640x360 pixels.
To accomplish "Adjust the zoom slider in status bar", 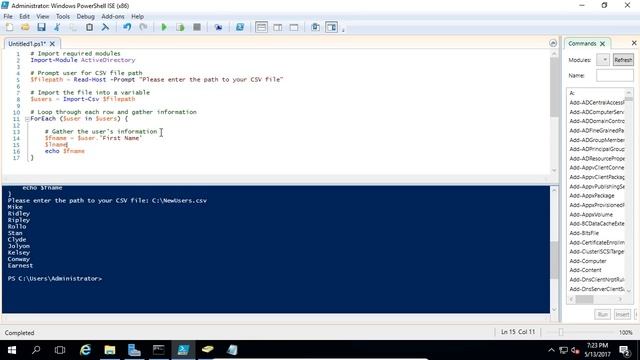I will [x=561, y=332].
